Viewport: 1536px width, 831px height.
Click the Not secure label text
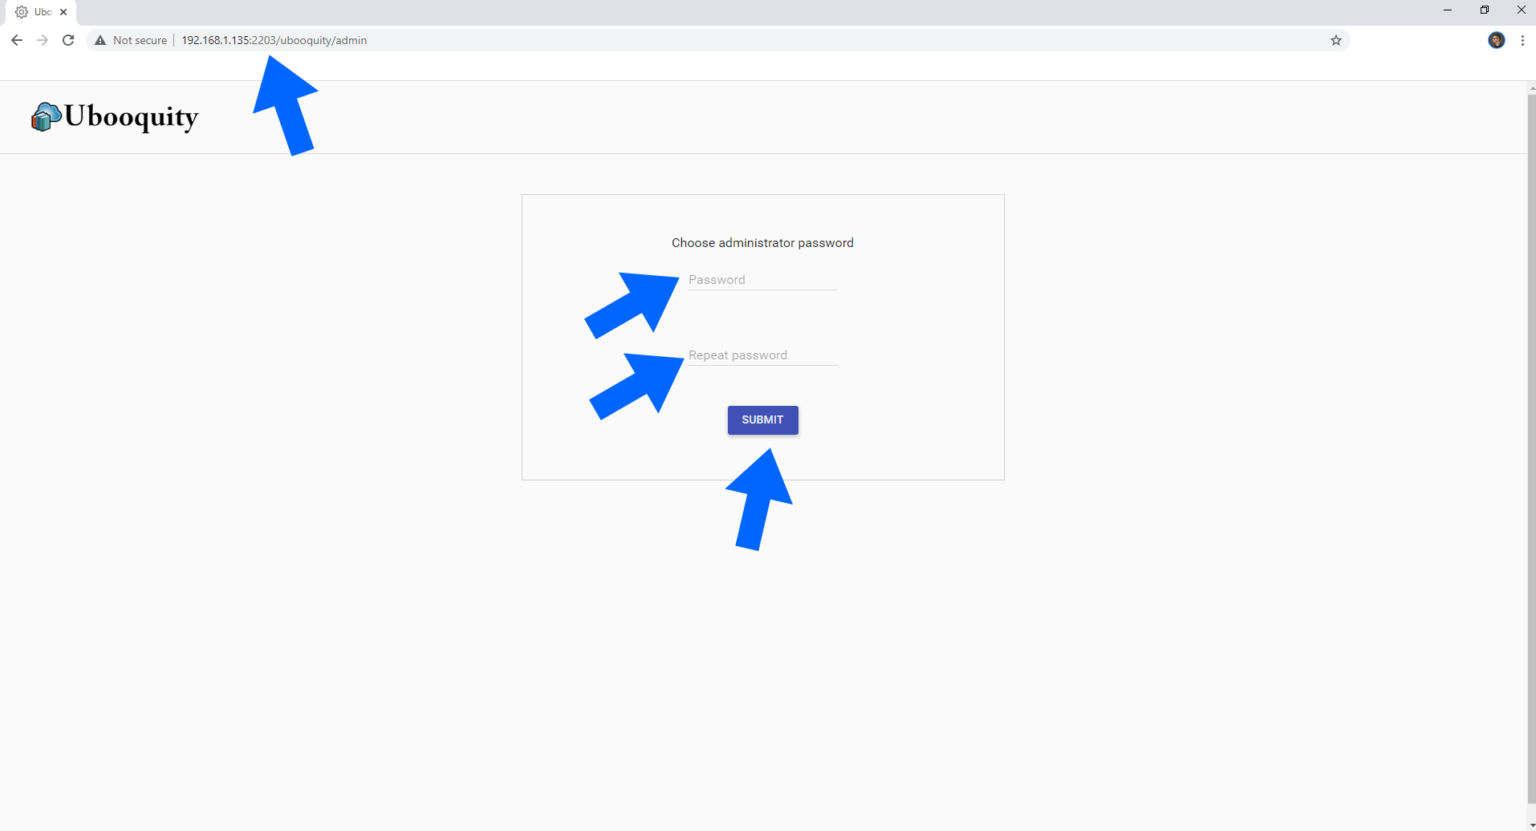[x=139, y=40]
